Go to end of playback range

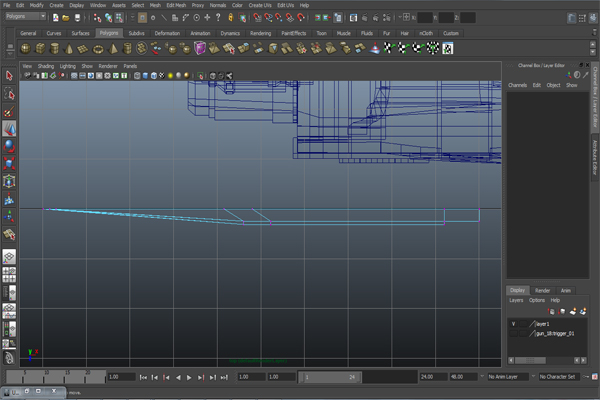(x=224, y=377)
